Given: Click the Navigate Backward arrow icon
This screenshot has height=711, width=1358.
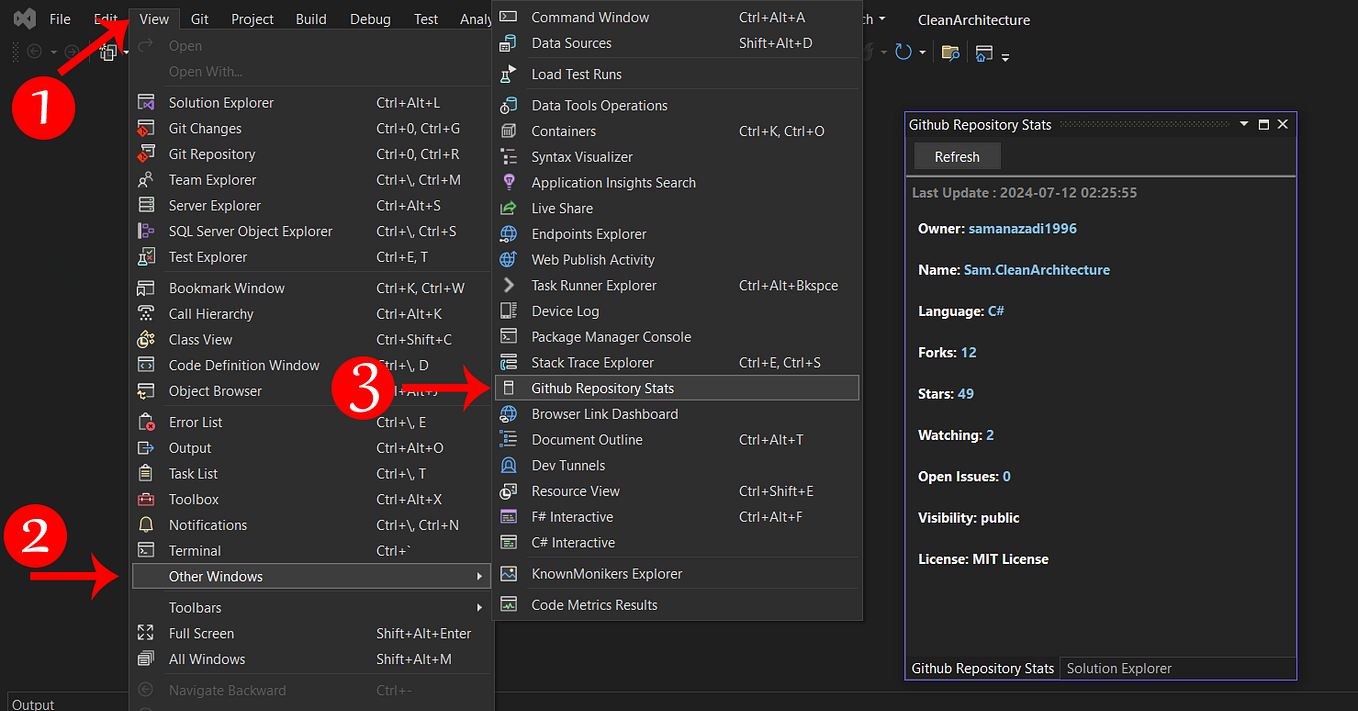Looking at the screenshot, I should (x=34, y=51).
